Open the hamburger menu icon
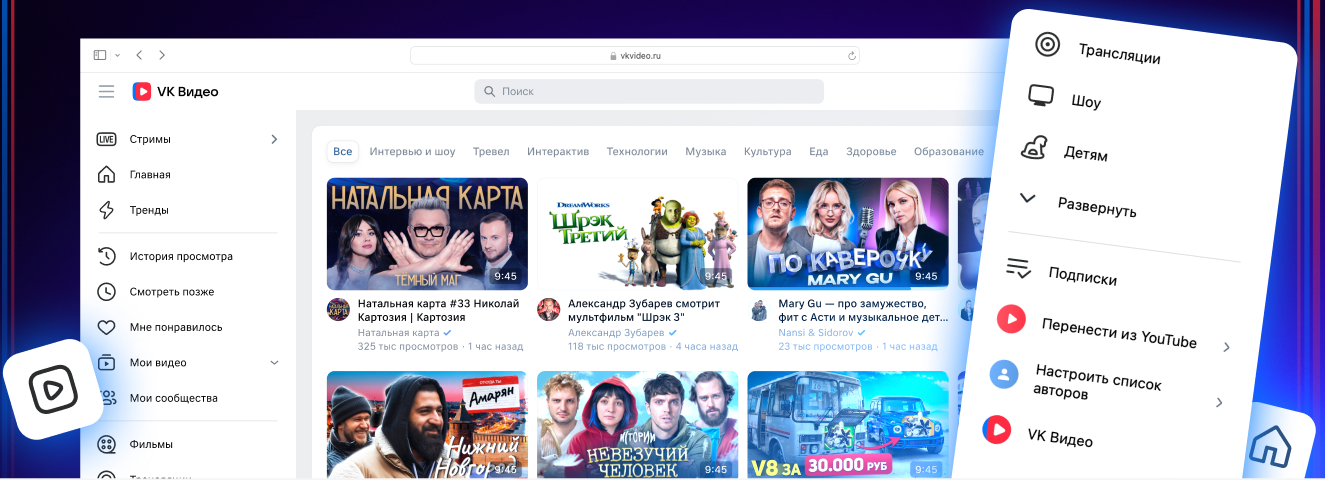The image size is (1325, 480). (x=106, y=92)
